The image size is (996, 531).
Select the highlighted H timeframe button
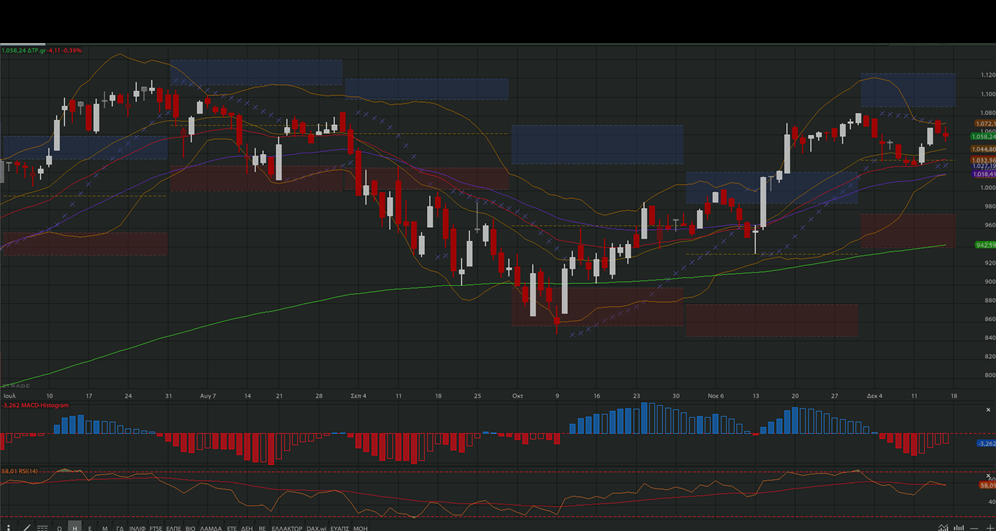74,526
